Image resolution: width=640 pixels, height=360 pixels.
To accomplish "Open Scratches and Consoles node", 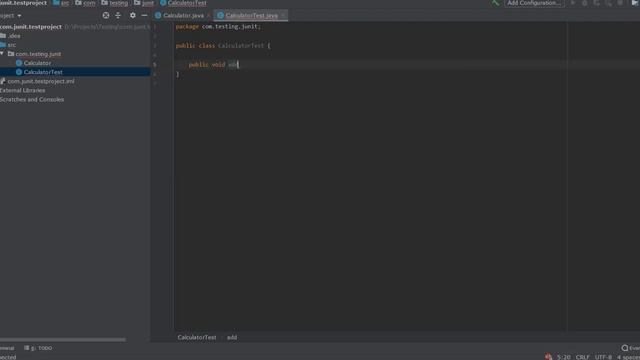I will point(32,100).
